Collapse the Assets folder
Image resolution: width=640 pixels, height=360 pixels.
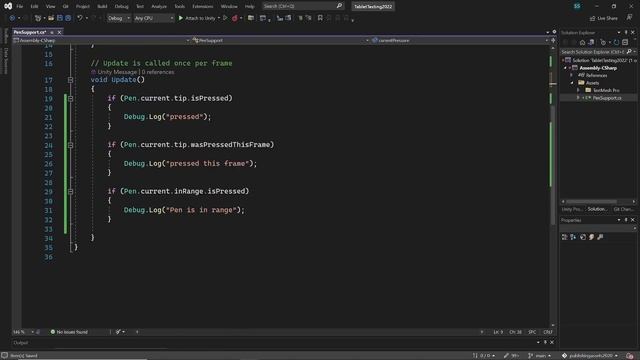click(572, 83)
